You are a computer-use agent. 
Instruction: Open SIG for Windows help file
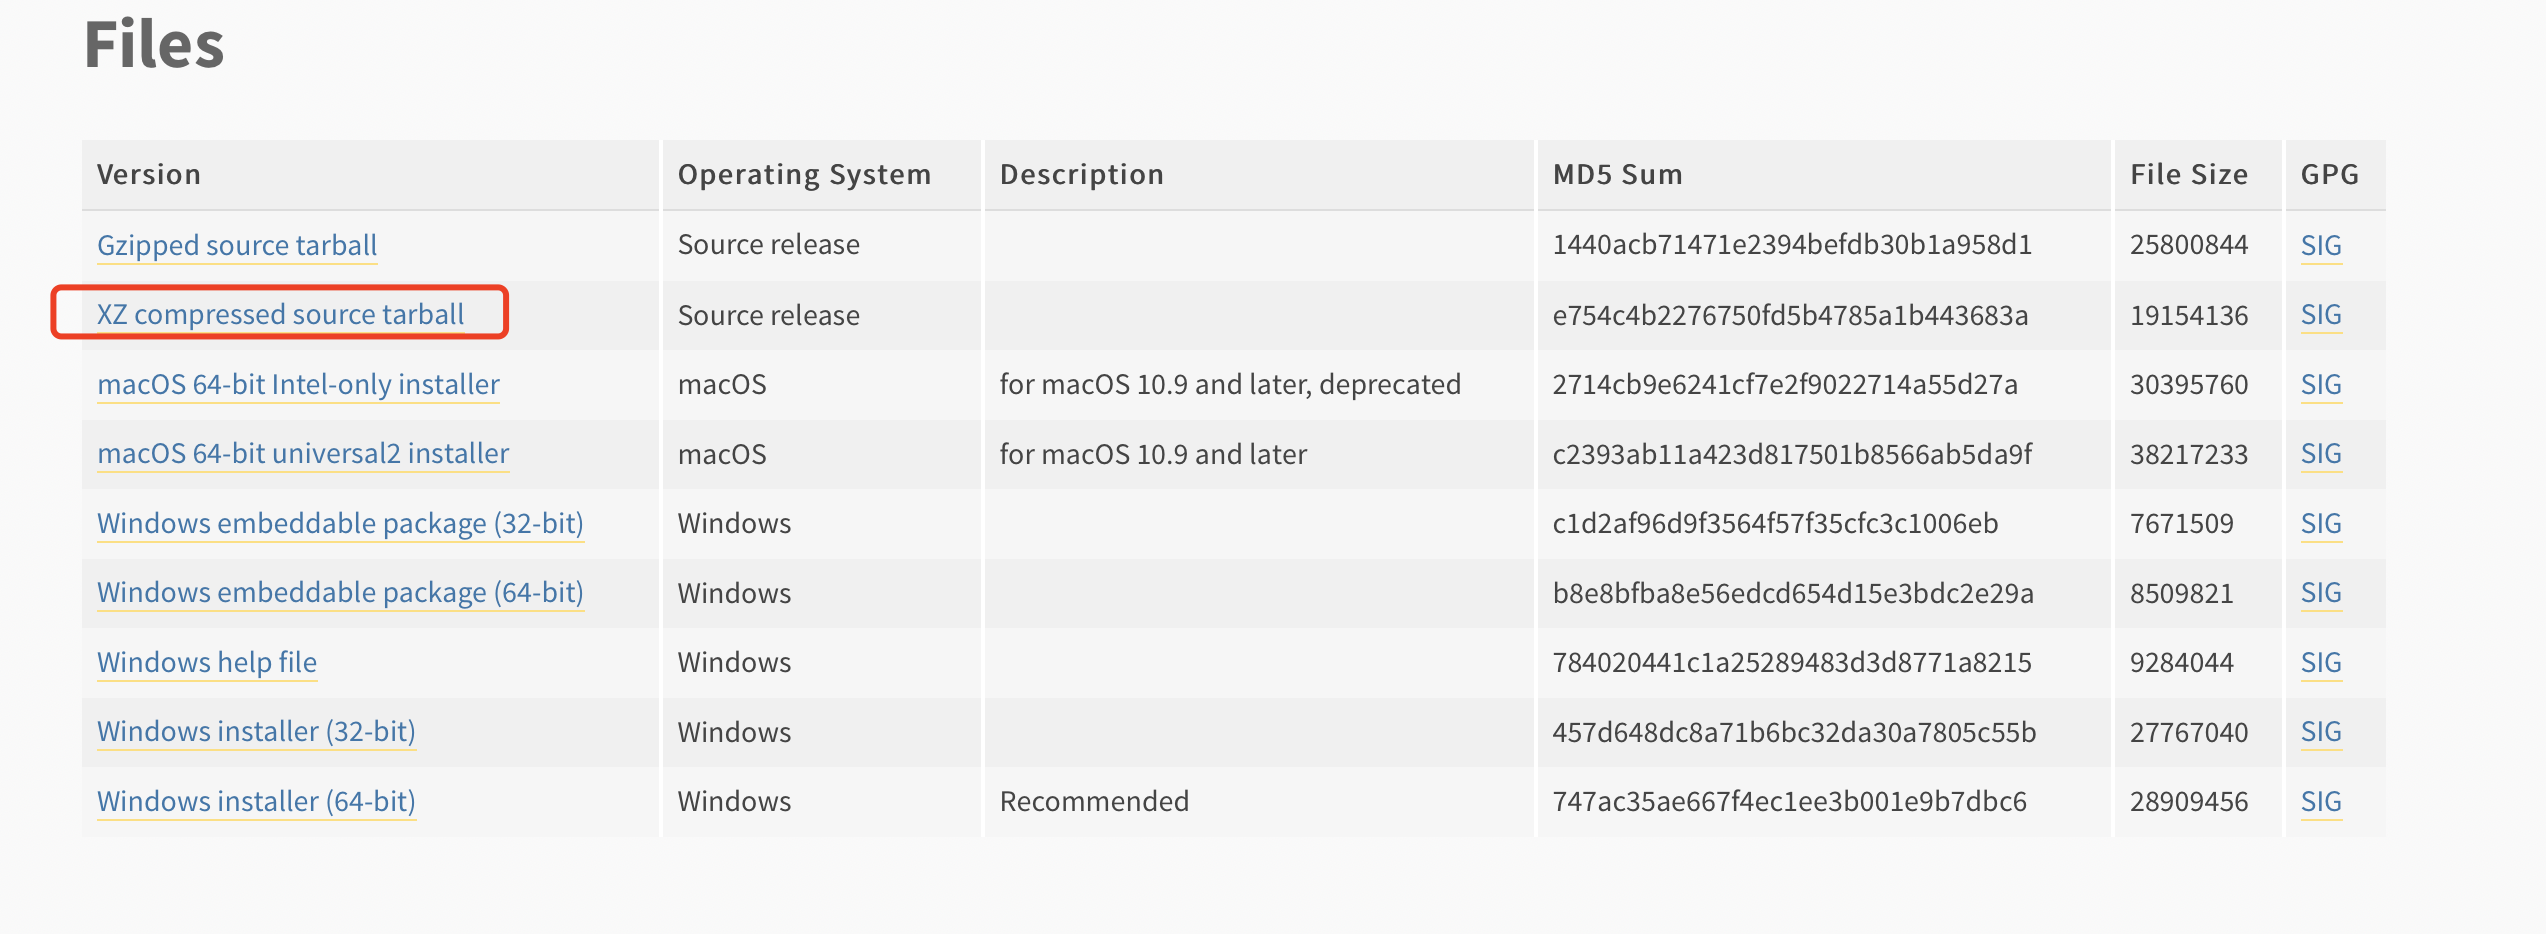pyautogui.click(x=2321, y=662)
